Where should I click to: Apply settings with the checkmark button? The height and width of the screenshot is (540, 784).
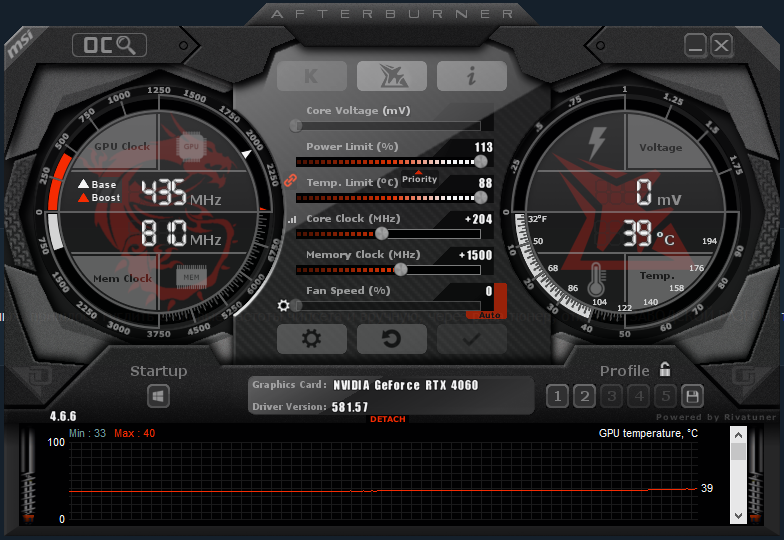(472, 339)
